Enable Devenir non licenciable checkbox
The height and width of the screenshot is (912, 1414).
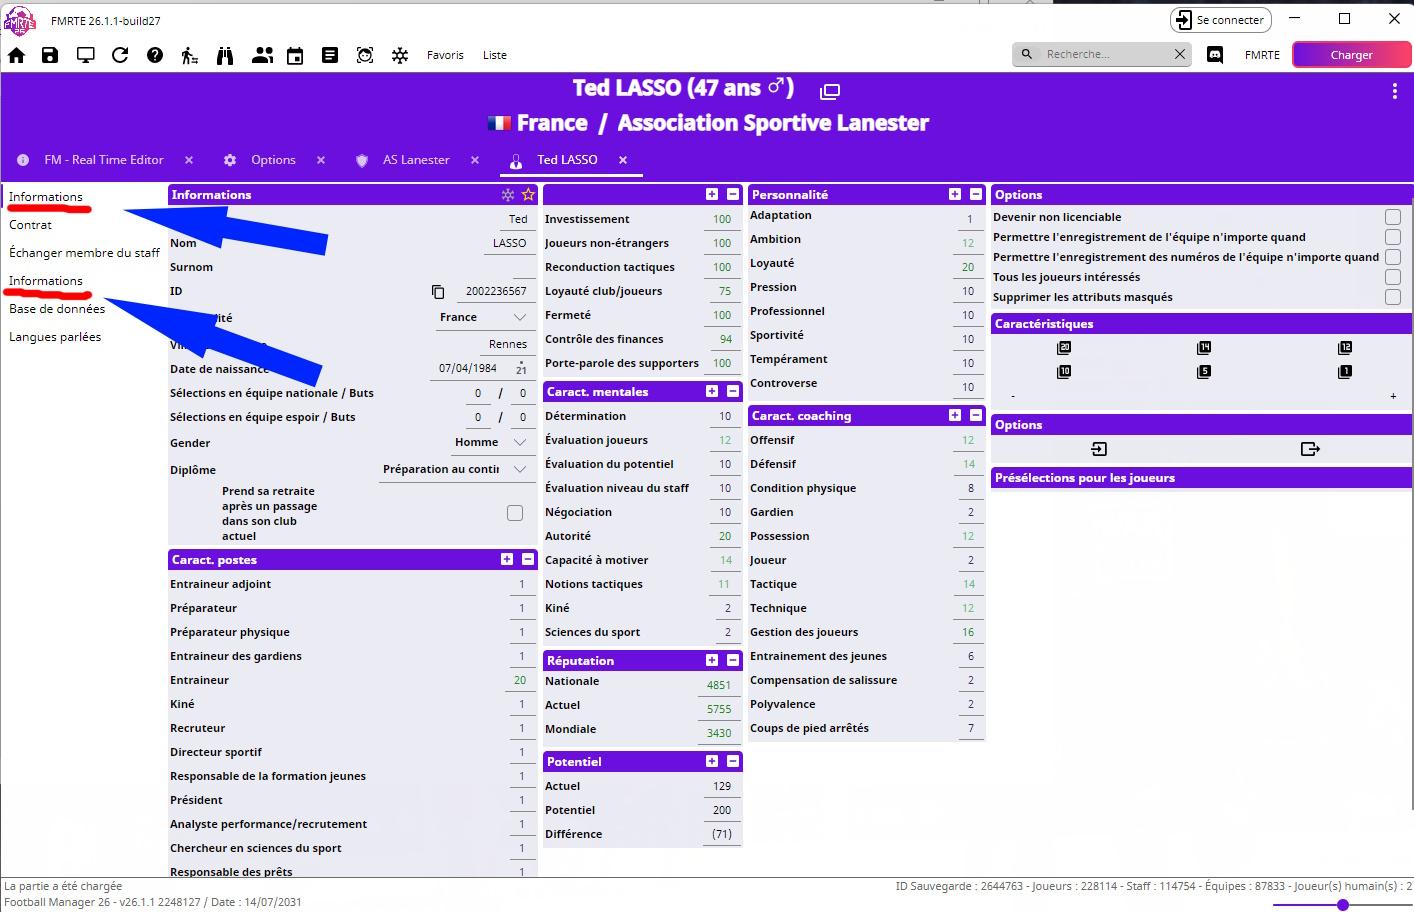1392,217
